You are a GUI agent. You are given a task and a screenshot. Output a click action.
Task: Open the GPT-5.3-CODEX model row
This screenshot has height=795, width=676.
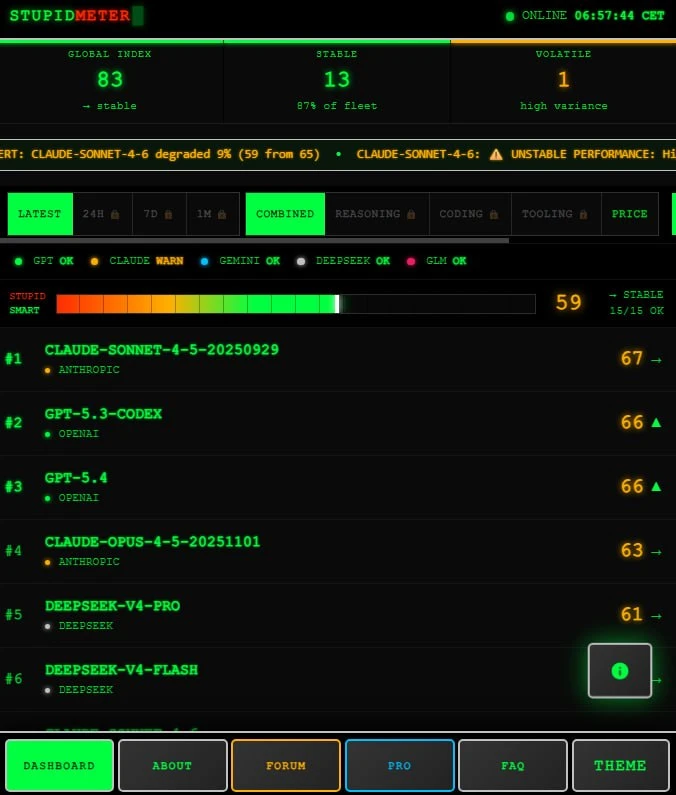pos(338,423)
